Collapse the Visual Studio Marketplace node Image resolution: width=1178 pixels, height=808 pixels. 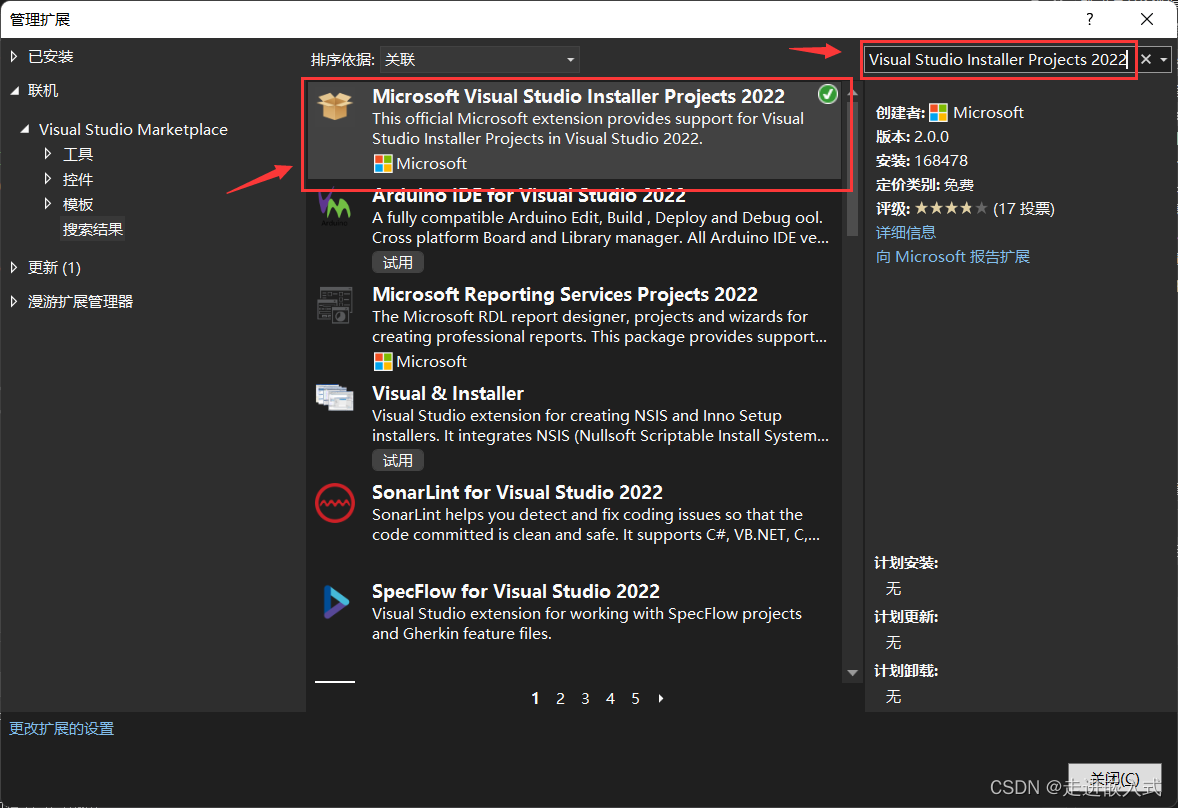[25, 129]
